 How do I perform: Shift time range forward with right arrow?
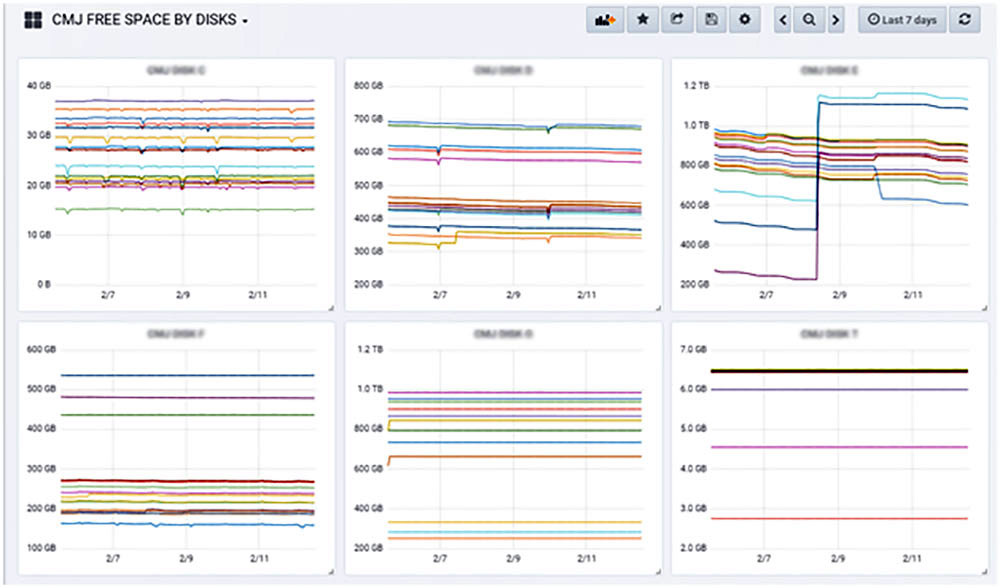[x=835, y=20]
